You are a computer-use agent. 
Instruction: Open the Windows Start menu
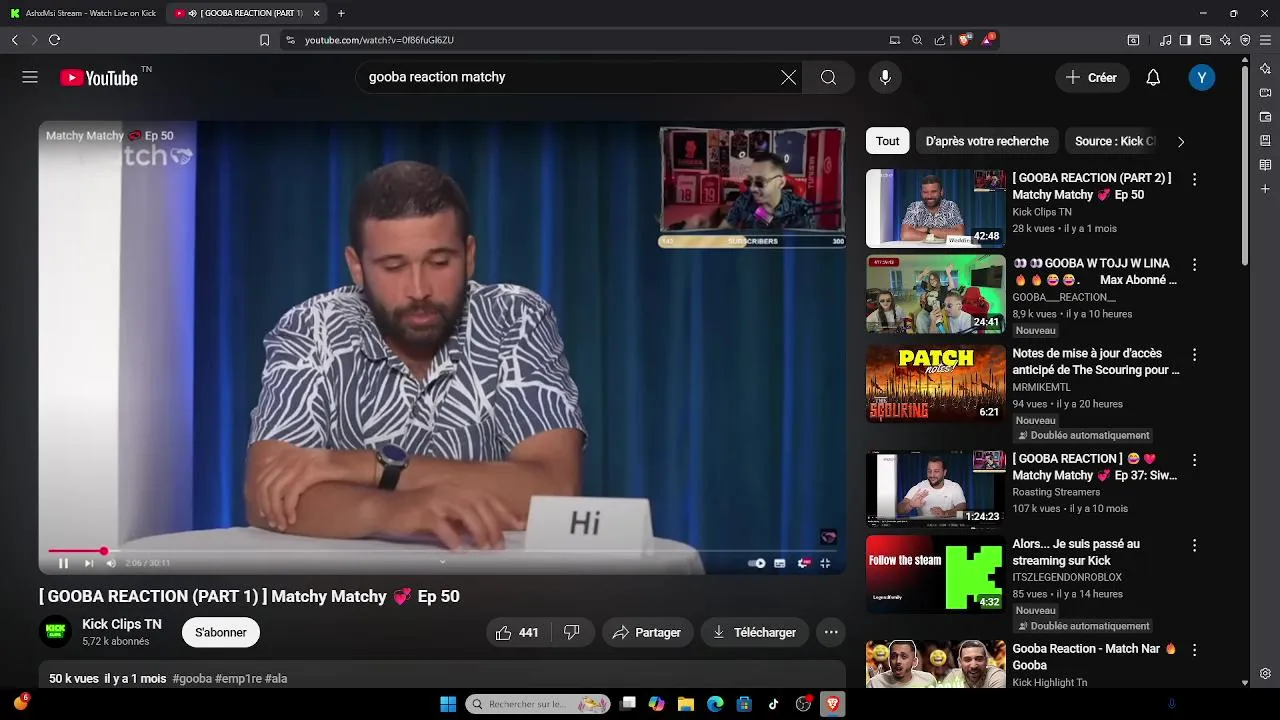pyautogui.click(x=448, y=704)
